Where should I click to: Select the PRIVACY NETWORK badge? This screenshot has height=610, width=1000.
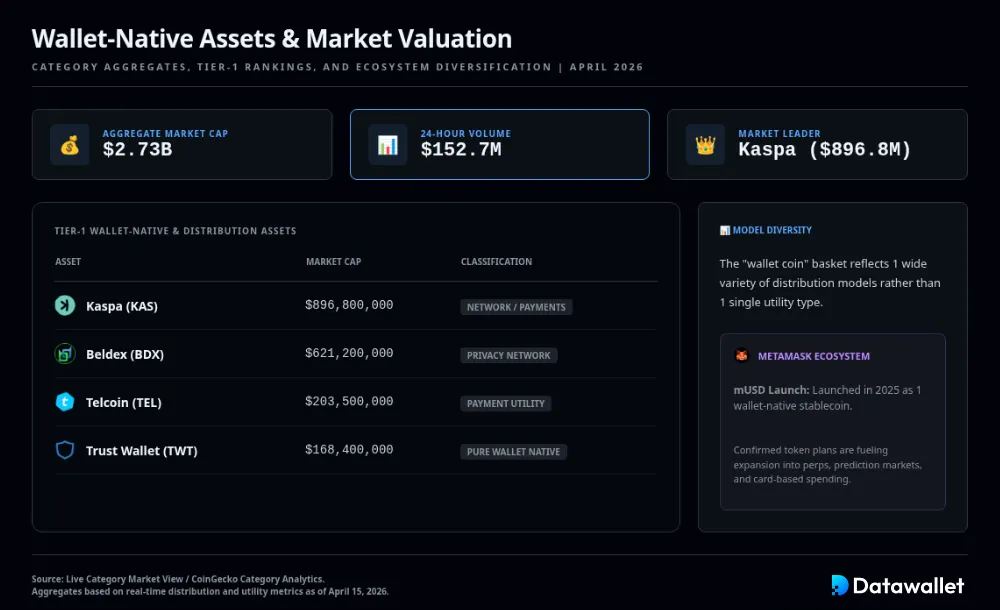(x=509, y=355)
